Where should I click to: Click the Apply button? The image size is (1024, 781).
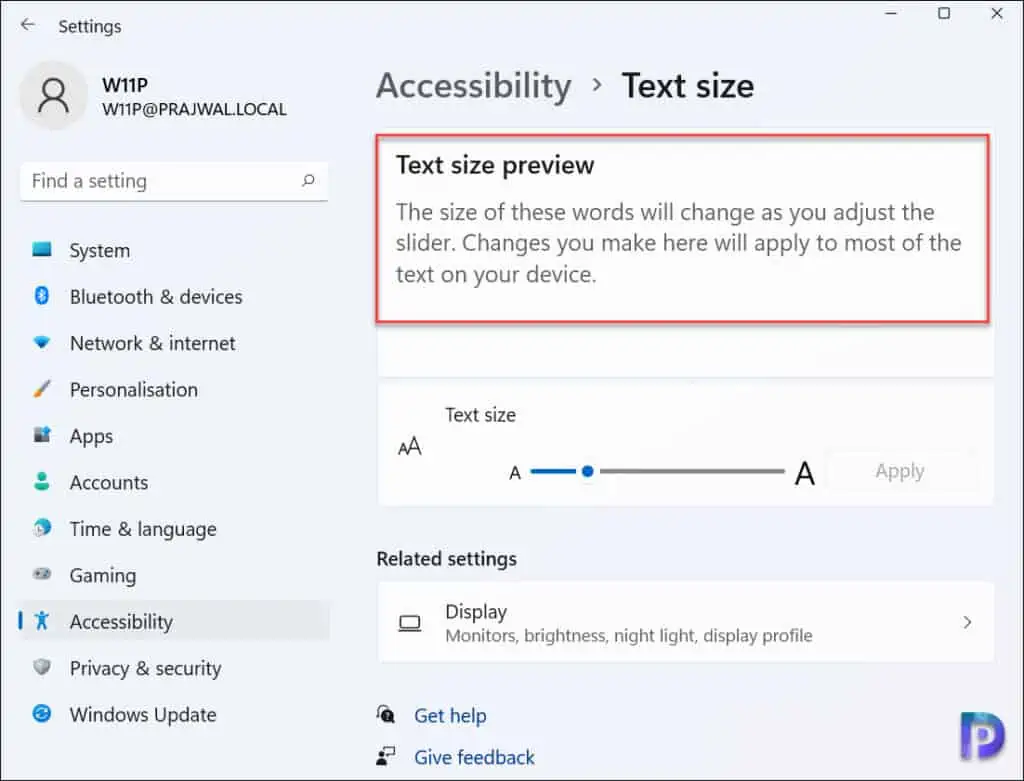tap(899, 471)
